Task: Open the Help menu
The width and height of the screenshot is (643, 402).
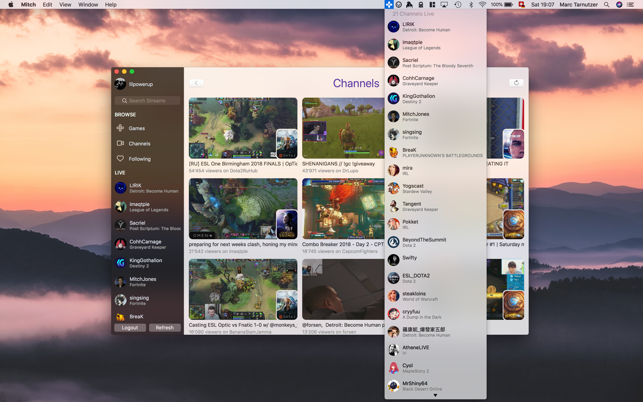Action: click(x=111, y=5)
